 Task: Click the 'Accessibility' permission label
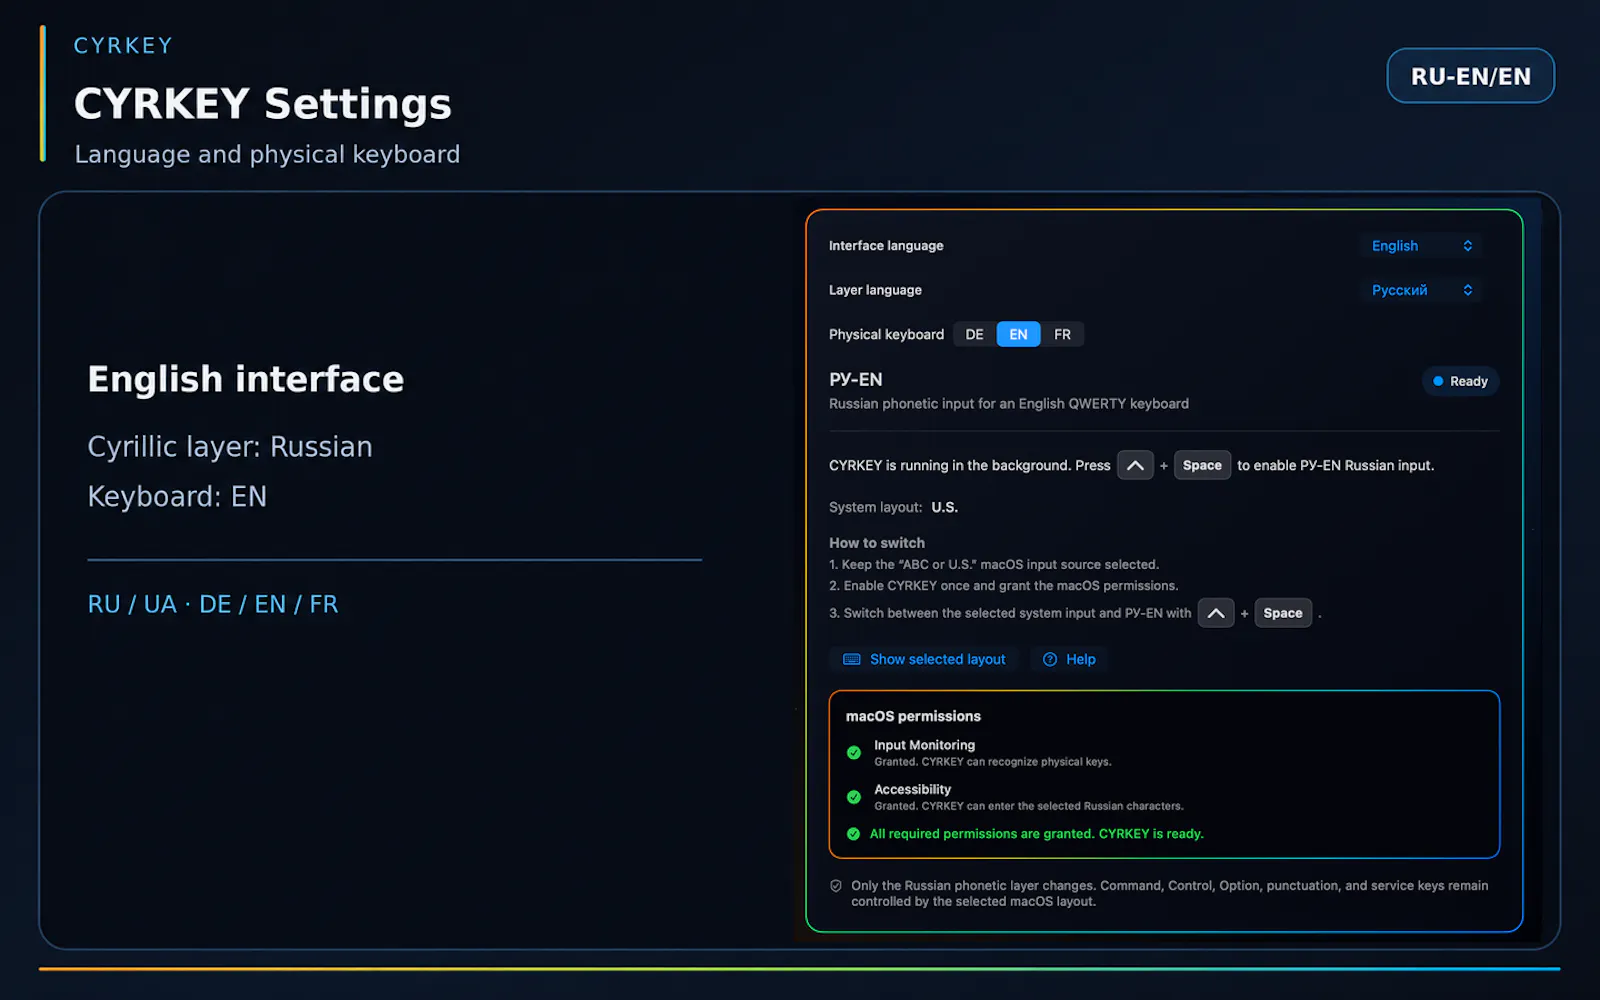(x=912, y=789)
